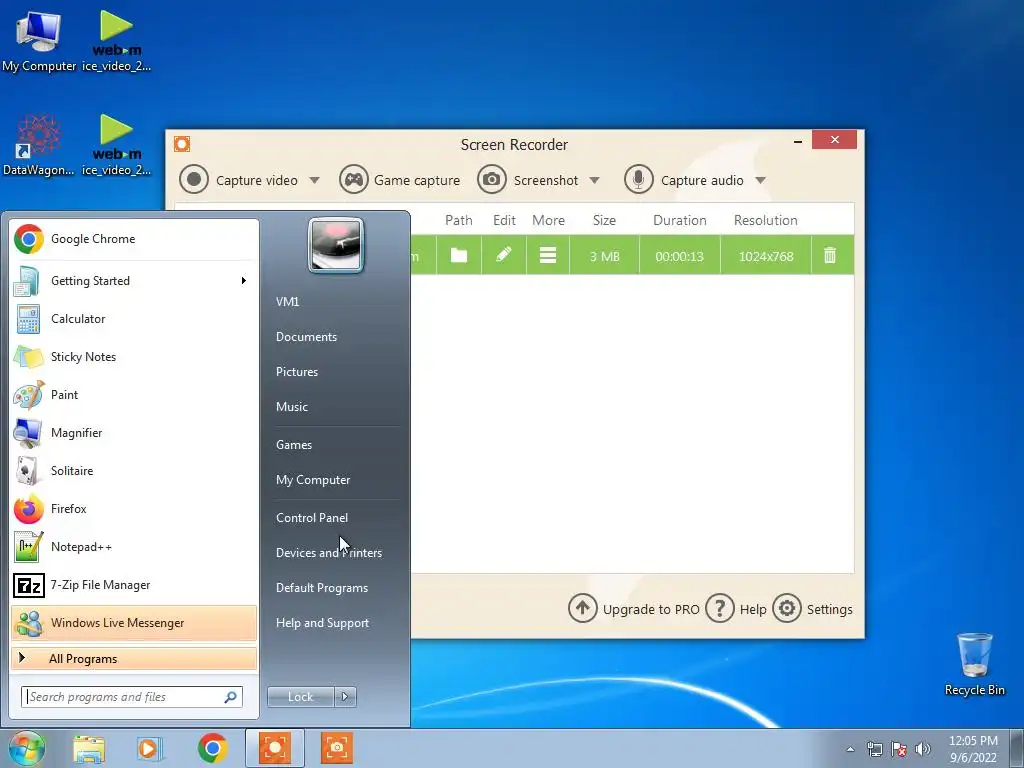Click the Upgrade to PRO arrow icon
1024x768 pixels.
(583, 609)
